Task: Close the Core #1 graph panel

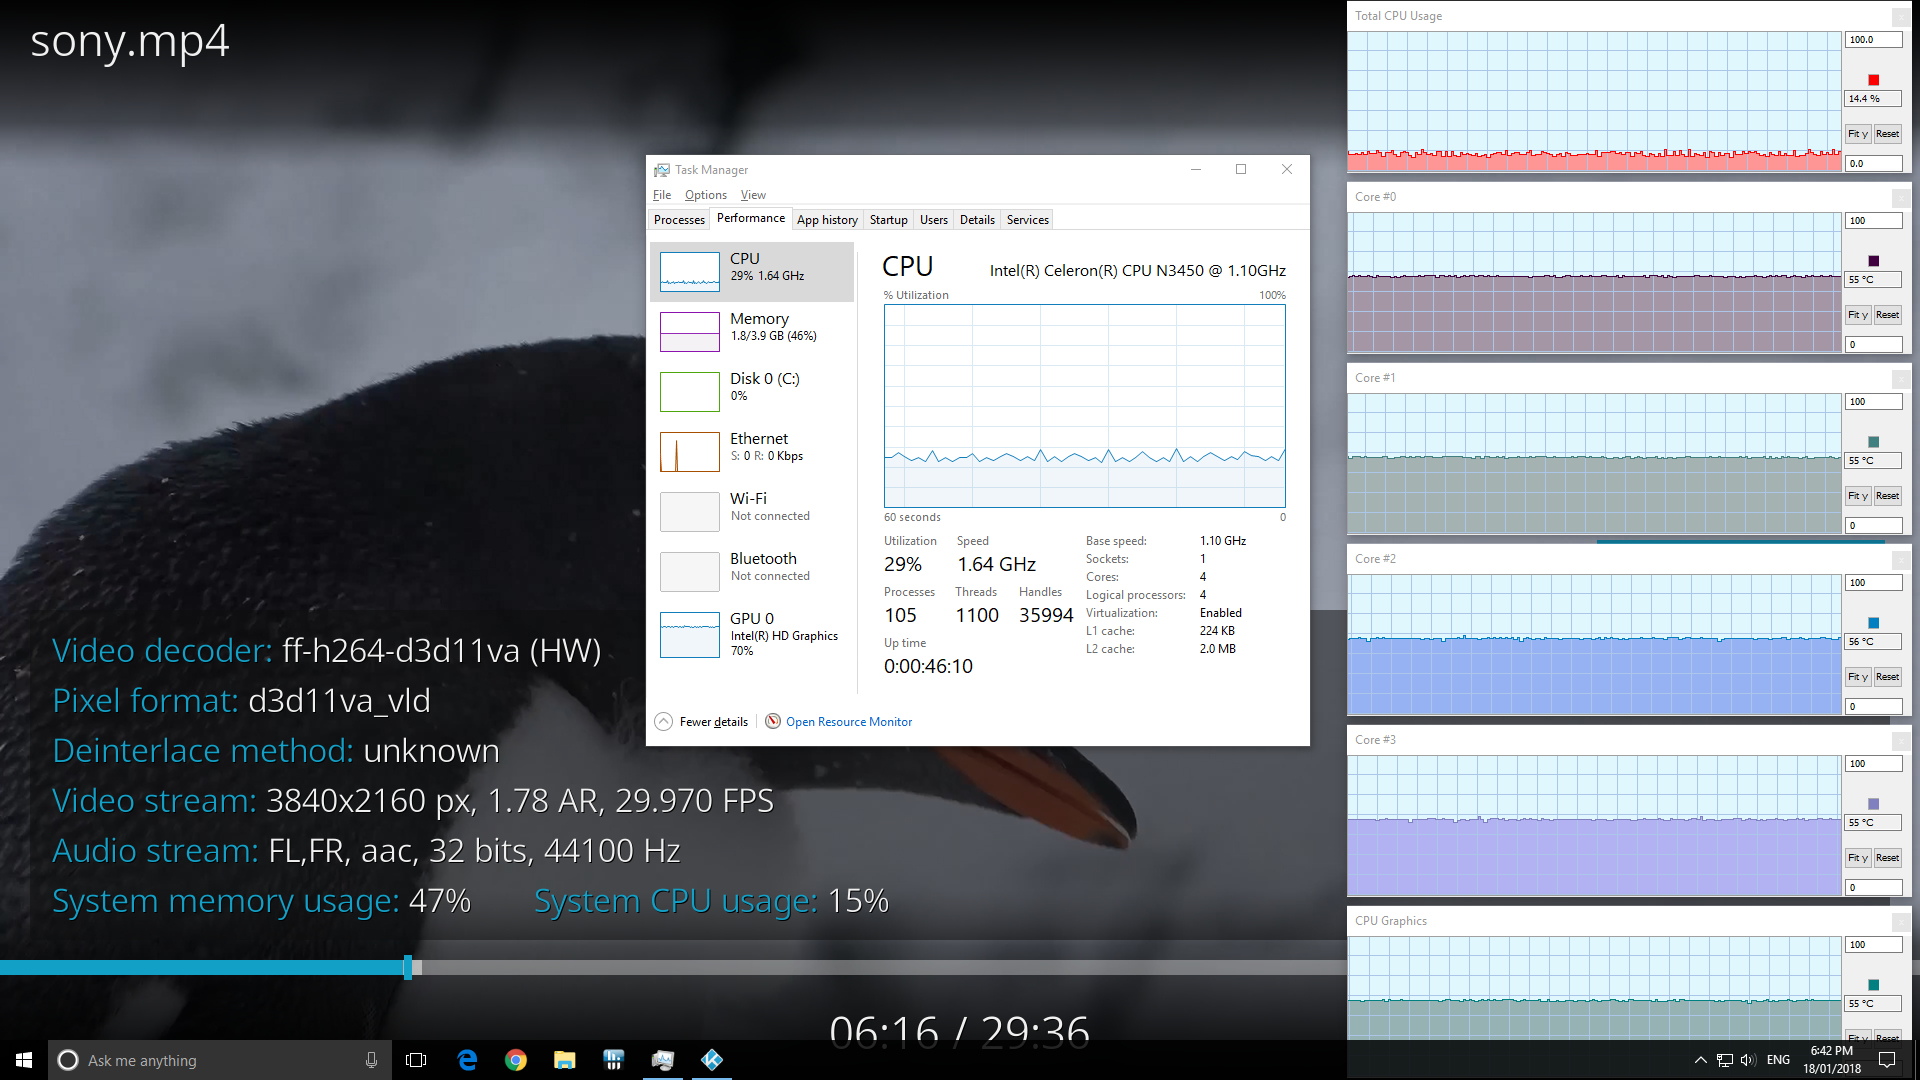Action: pyautogui.click(x=1901, y=379)
